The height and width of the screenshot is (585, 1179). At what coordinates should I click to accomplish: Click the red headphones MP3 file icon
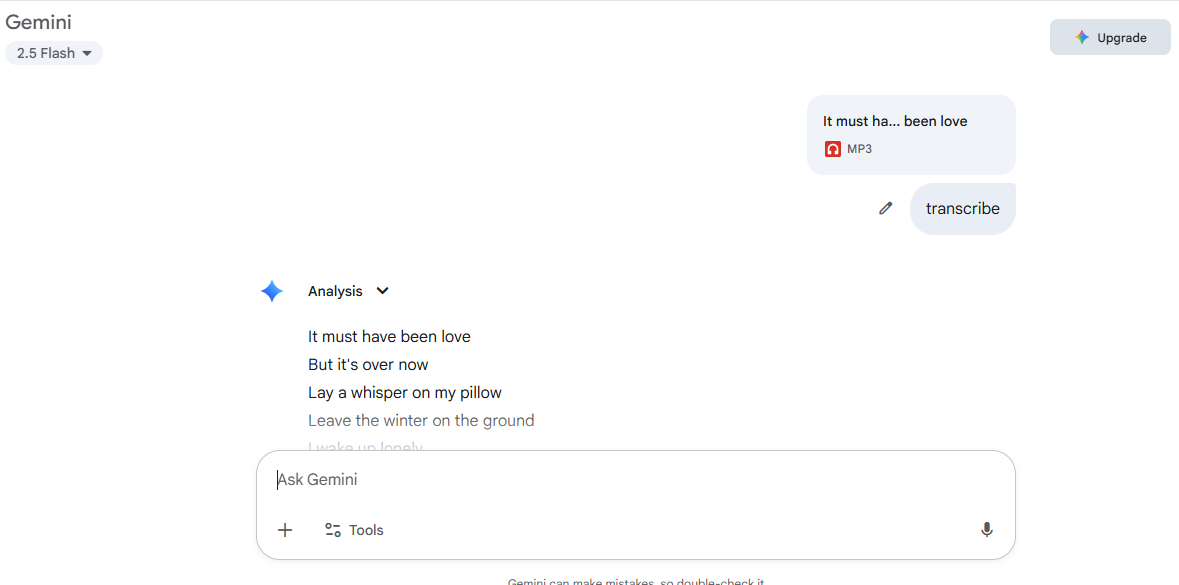coord(832,148)
